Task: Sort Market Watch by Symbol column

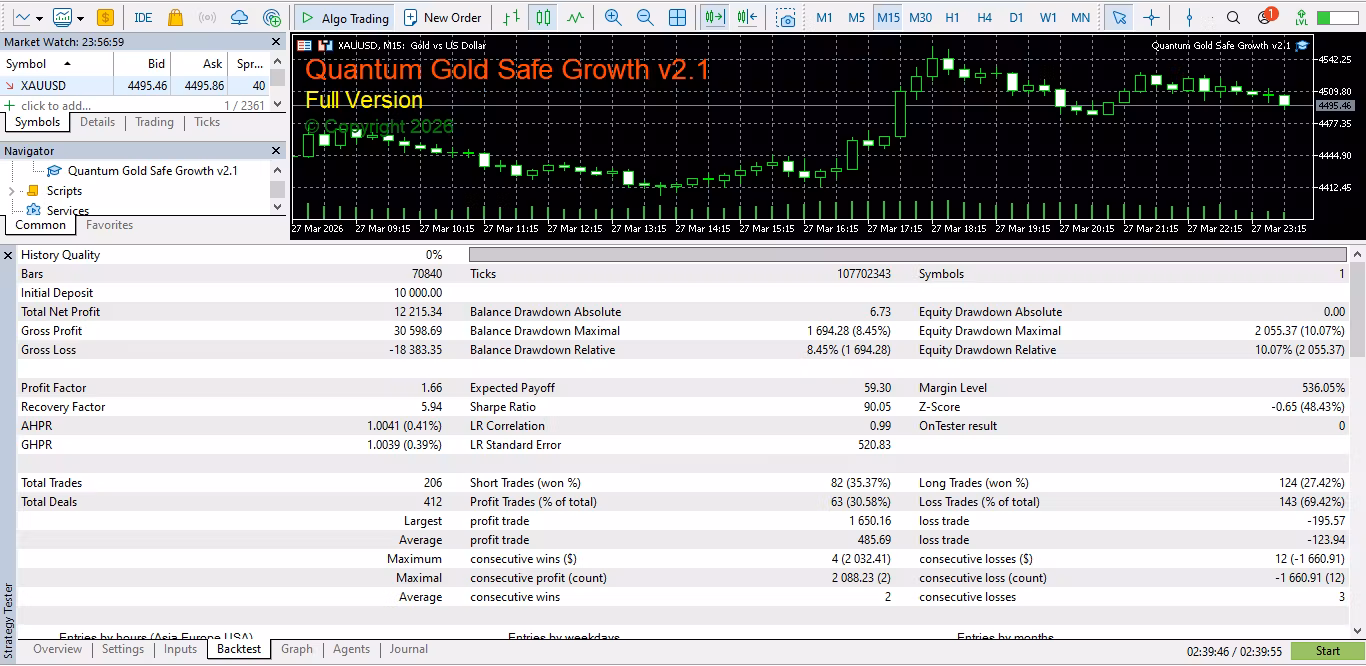Action: point(57,64)
